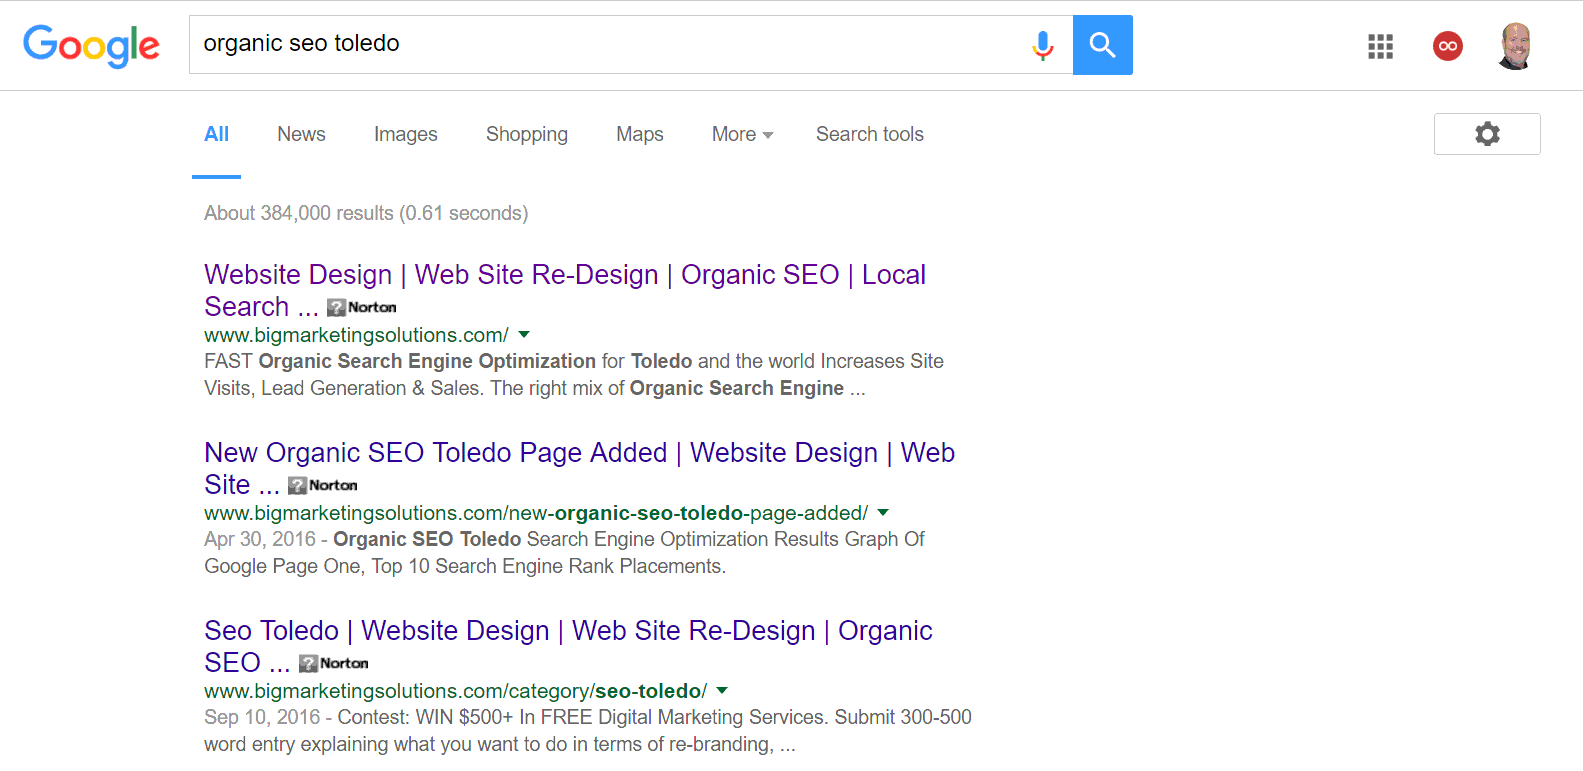Click the 'FAST Organic Search Engine Optimization' snippet
Screen dimensions: 1583x771
[x=574, y=375]
